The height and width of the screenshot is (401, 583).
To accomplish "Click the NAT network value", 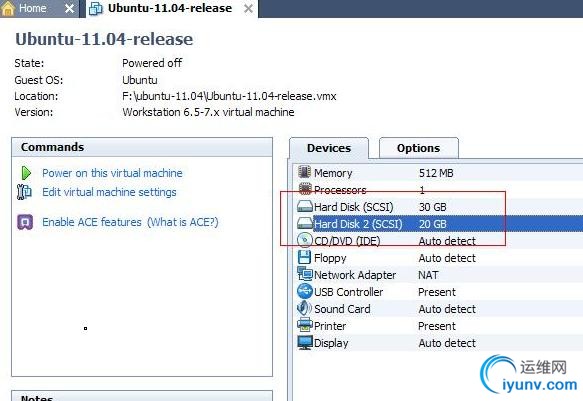I will pyautogui.click(x=428, y=275).
